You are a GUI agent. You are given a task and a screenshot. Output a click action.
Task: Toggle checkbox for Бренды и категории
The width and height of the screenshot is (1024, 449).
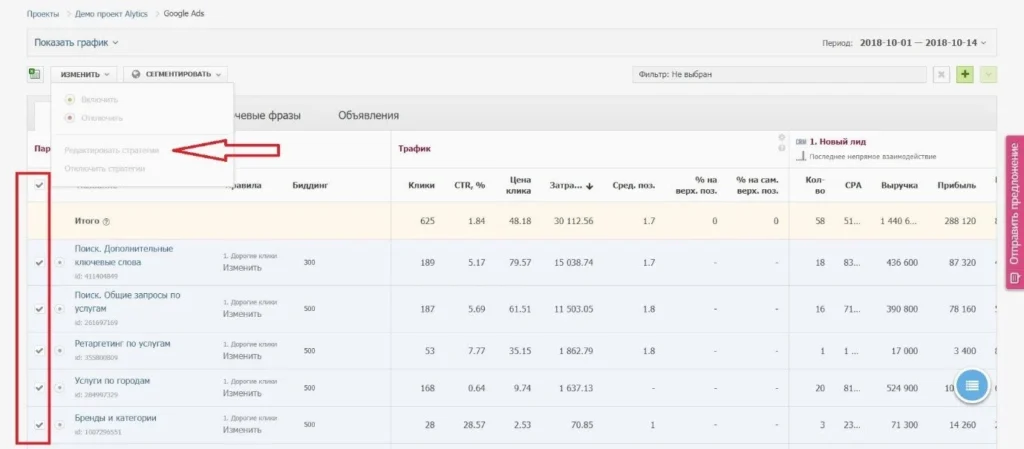[39, 425]
